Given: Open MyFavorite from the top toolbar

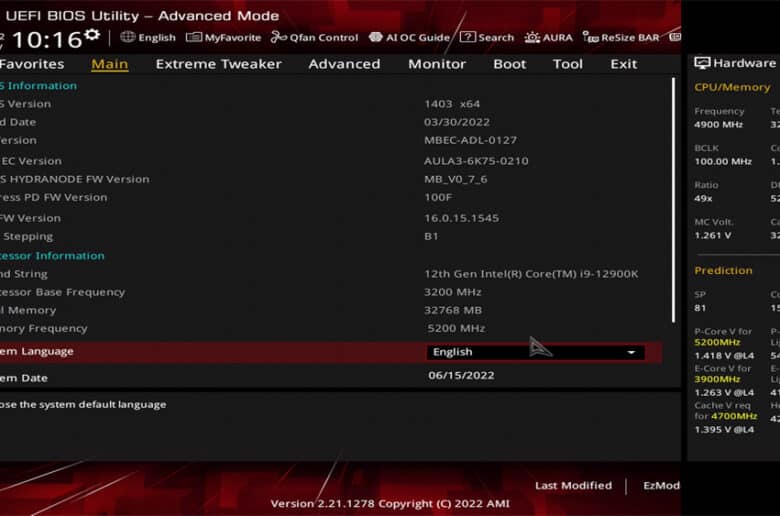Looking at the screenshot, I should point(223,37).
